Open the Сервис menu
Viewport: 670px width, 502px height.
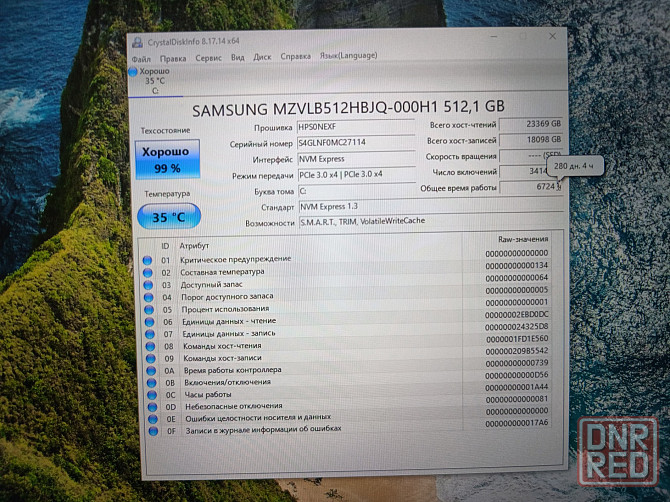pyautogui.click(x=208, y=58)
